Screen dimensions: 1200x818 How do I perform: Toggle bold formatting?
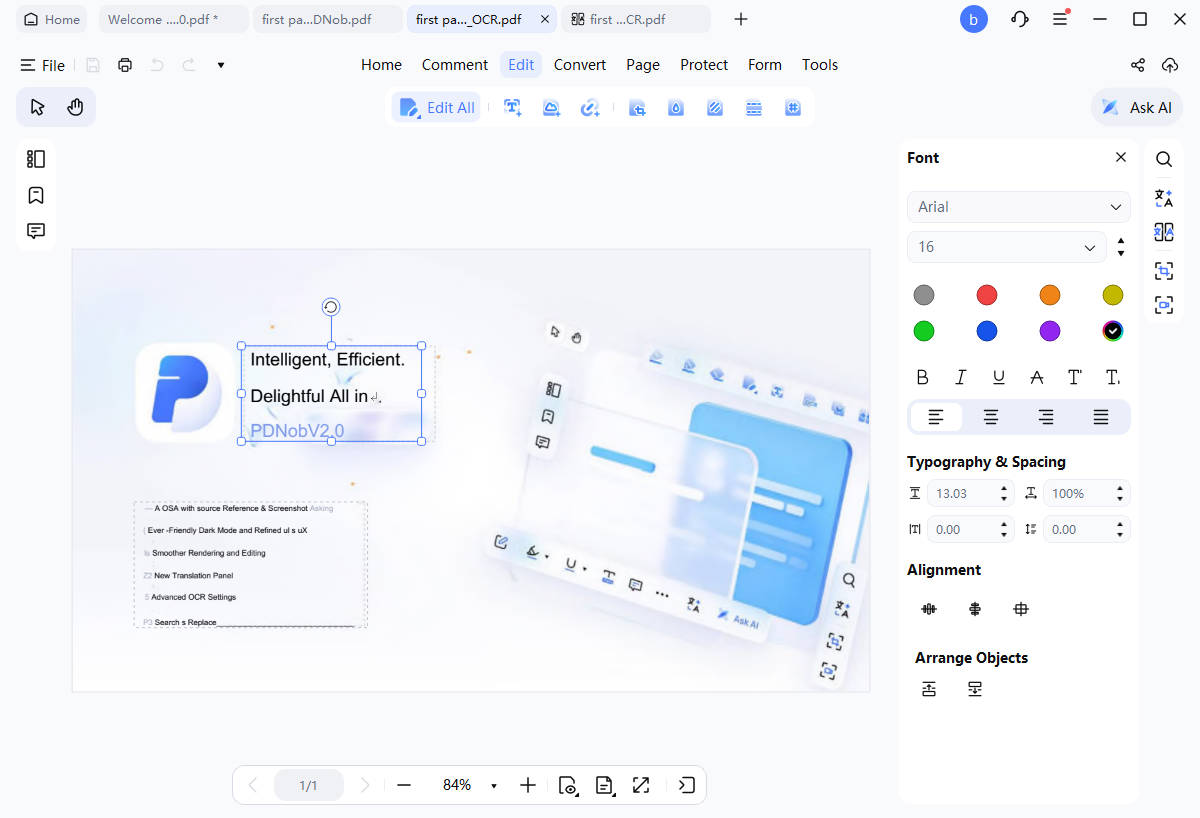[x=923, y=377]
